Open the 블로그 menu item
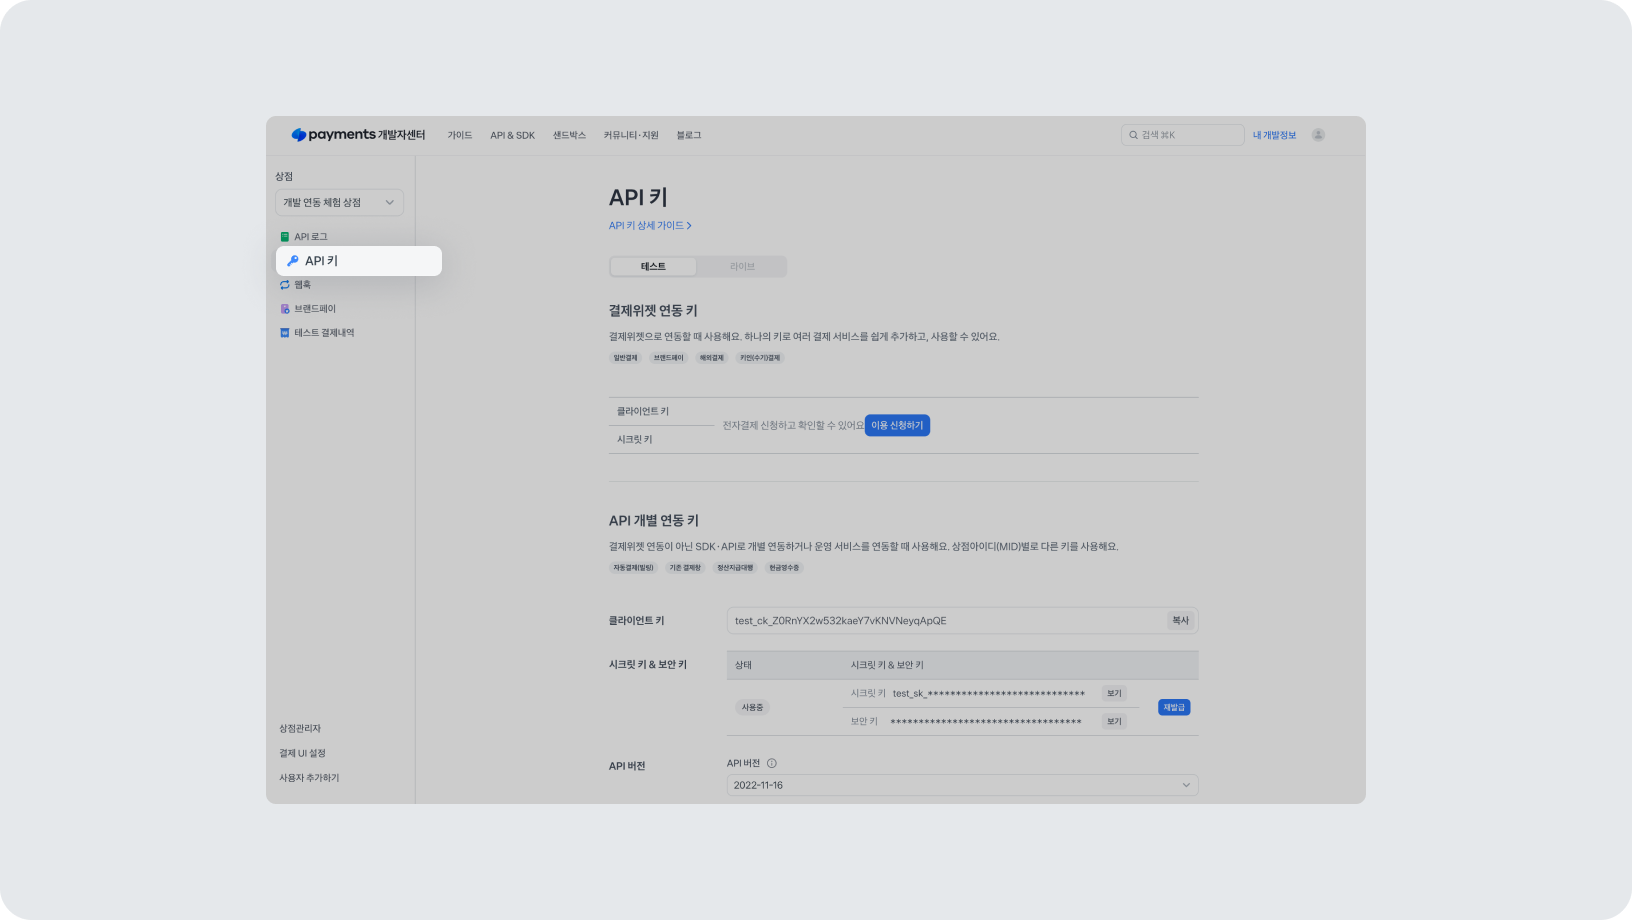 (689, 135)
